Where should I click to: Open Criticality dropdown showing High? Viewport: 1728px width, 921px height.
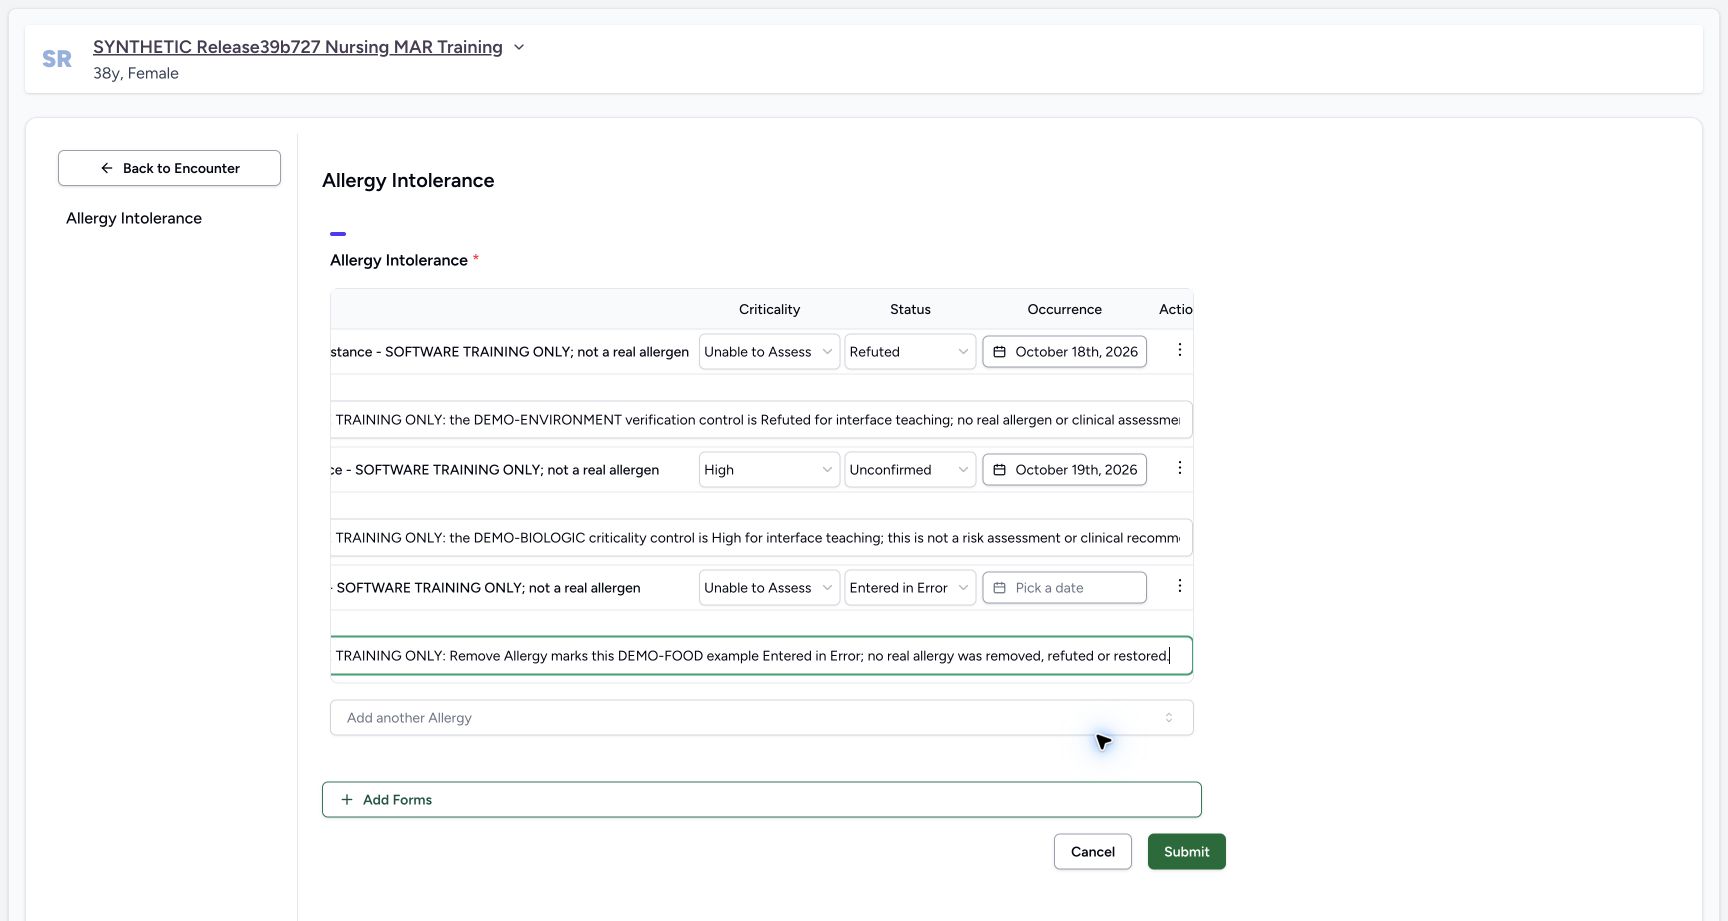769,470
